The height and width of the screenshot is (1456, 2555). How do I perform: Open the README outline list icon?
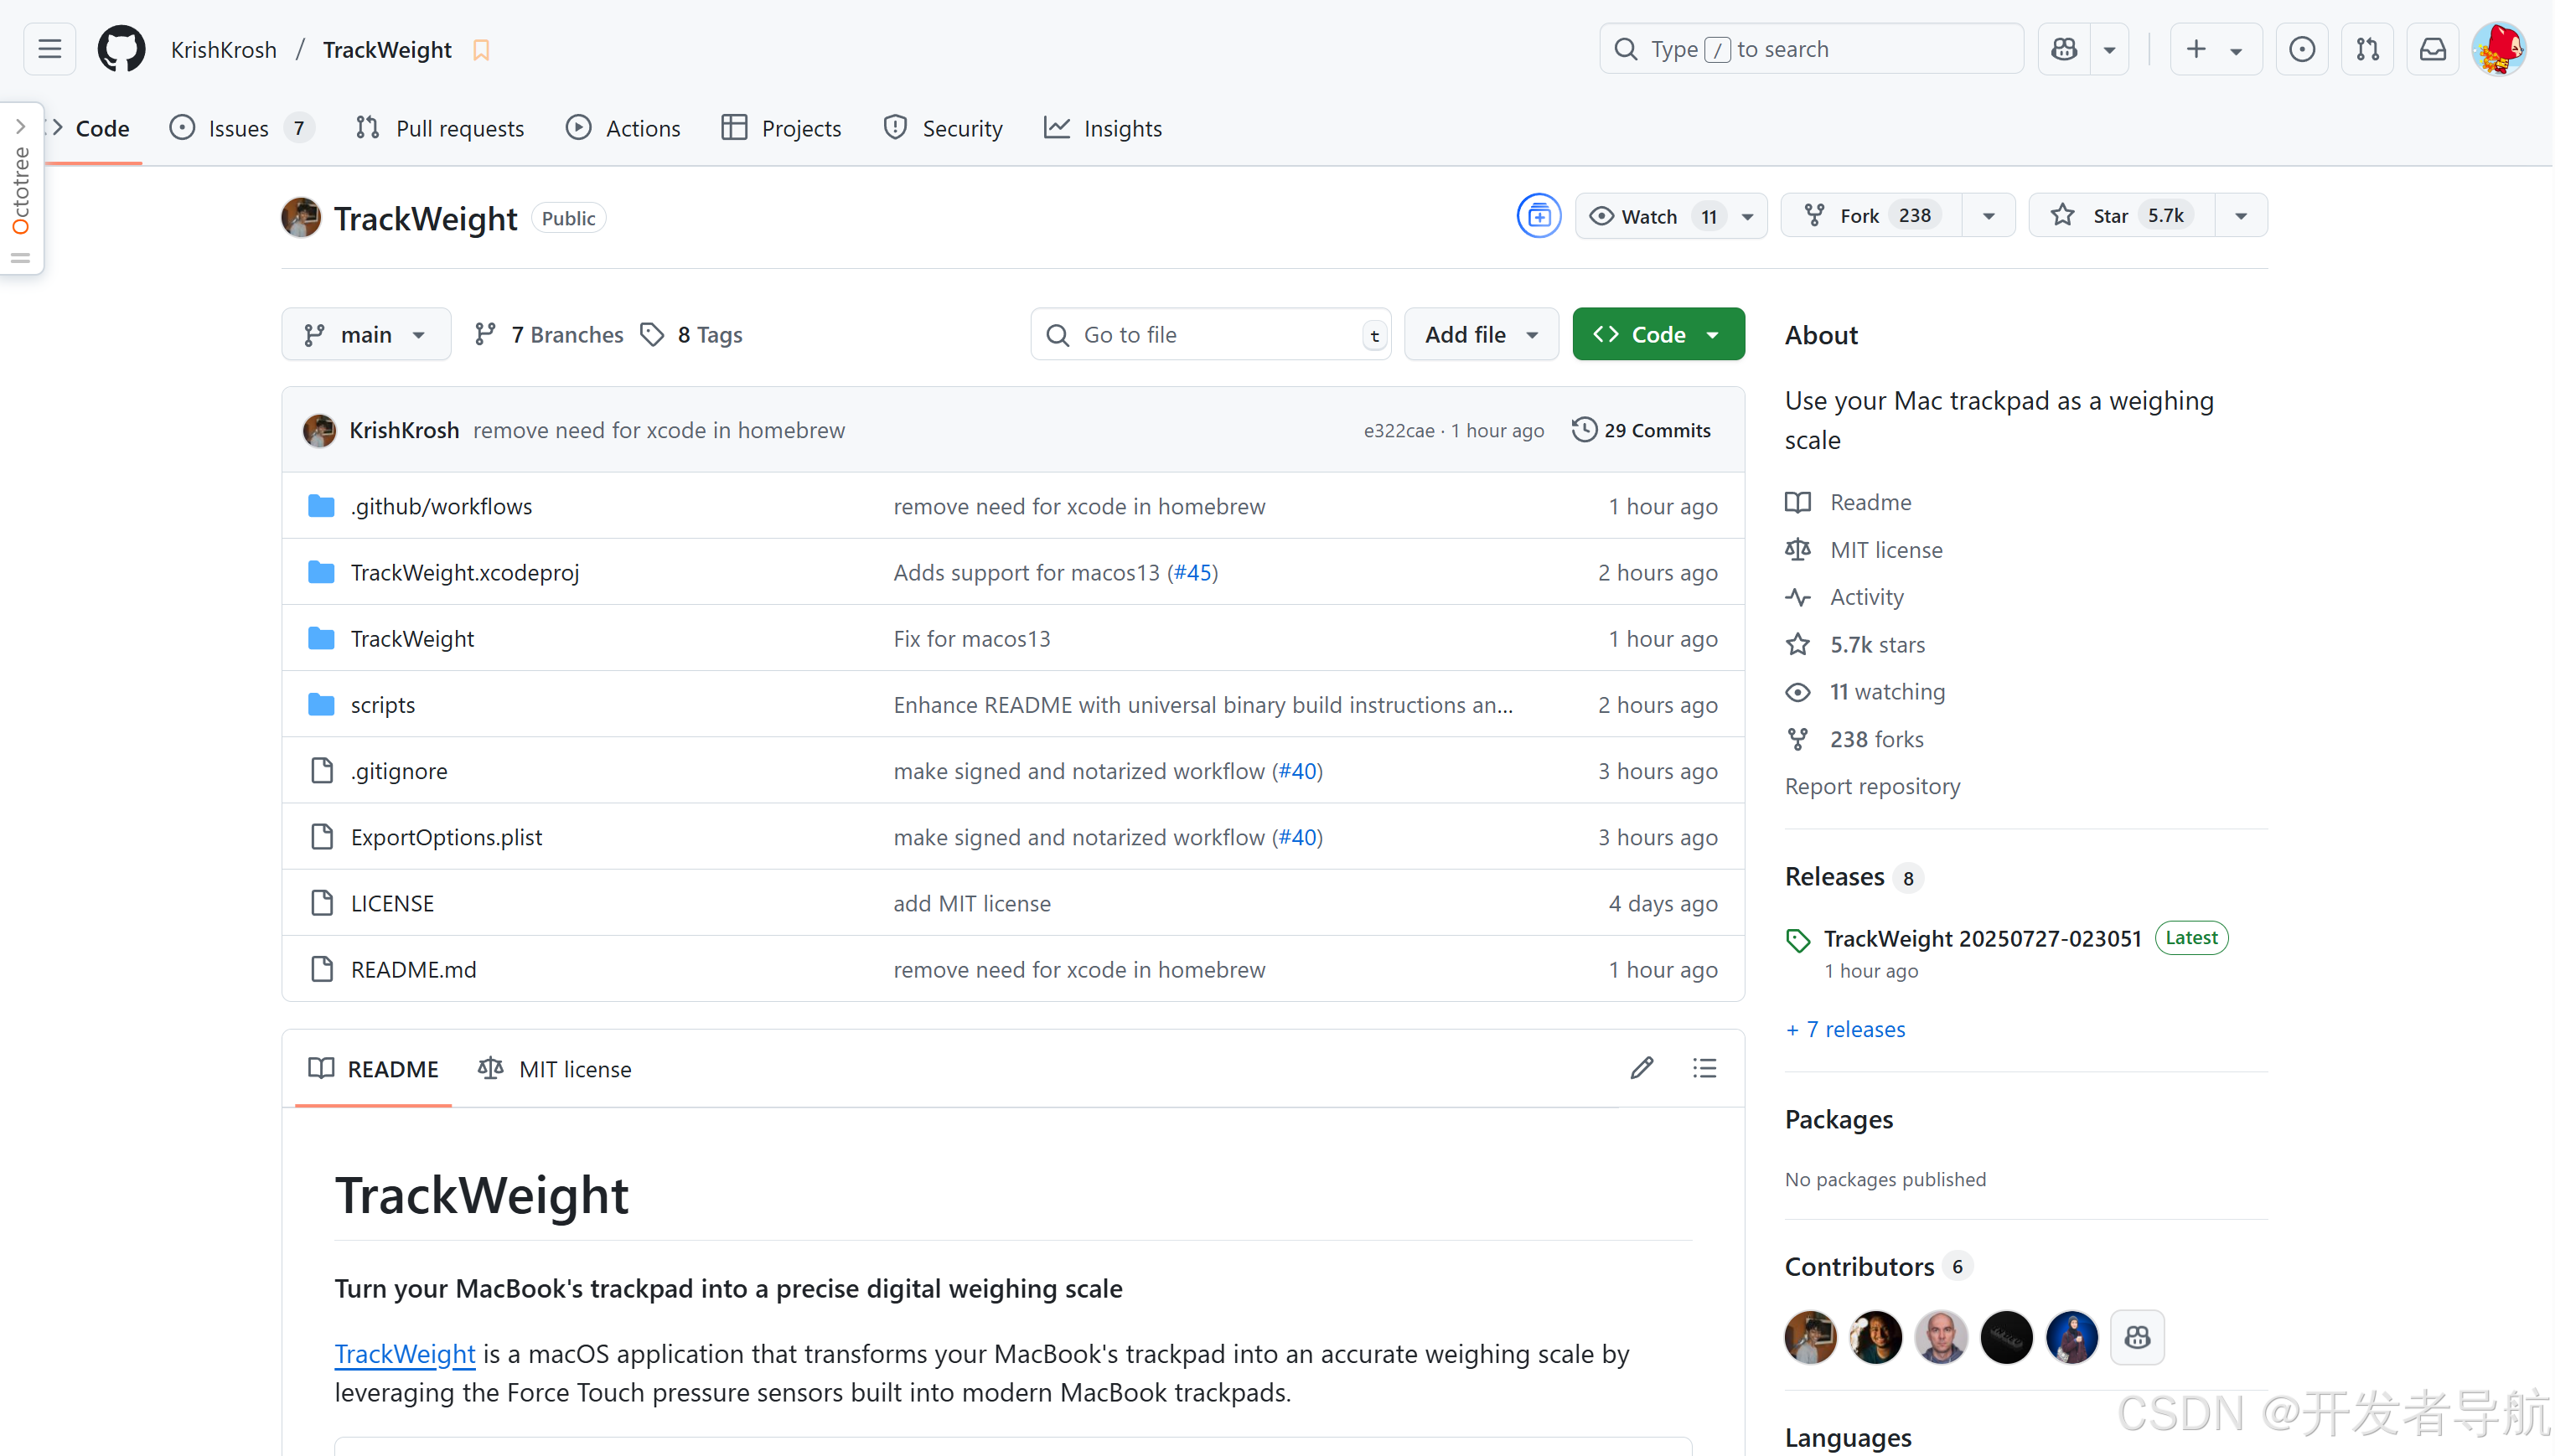(1704, 1068)
